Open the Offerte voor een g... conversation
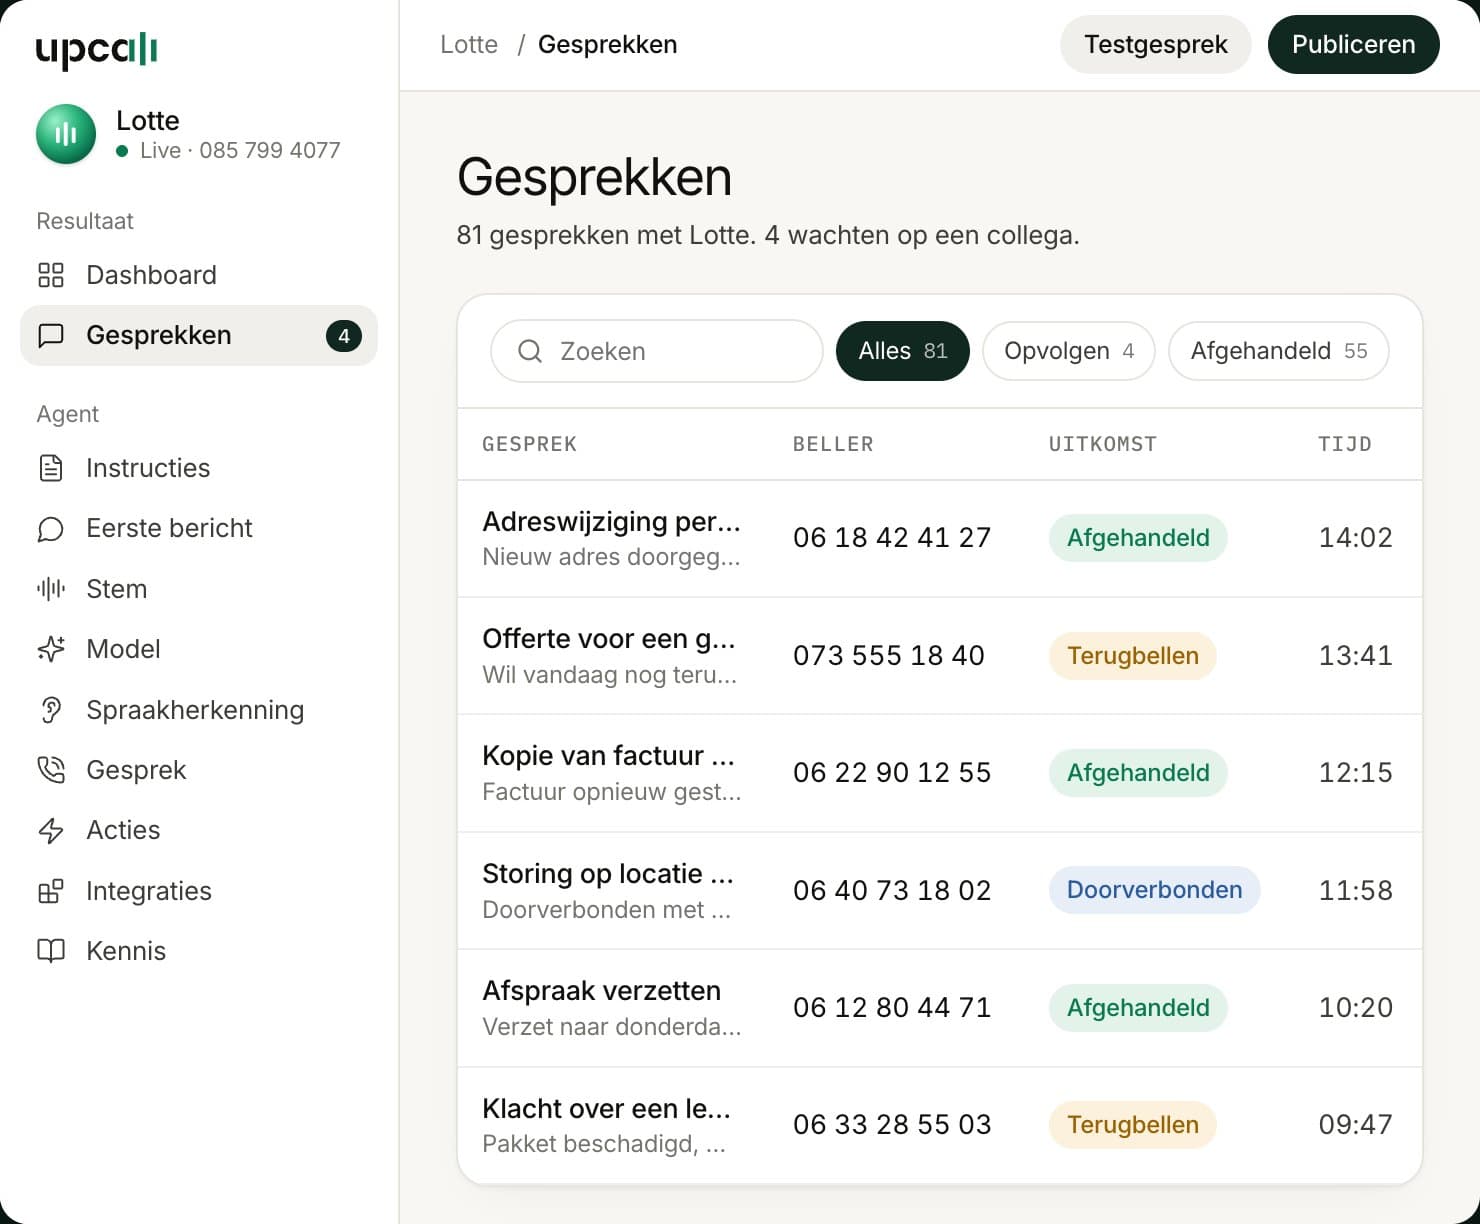This screenshot has width=1480, height=1224. (x=940, y=655)
